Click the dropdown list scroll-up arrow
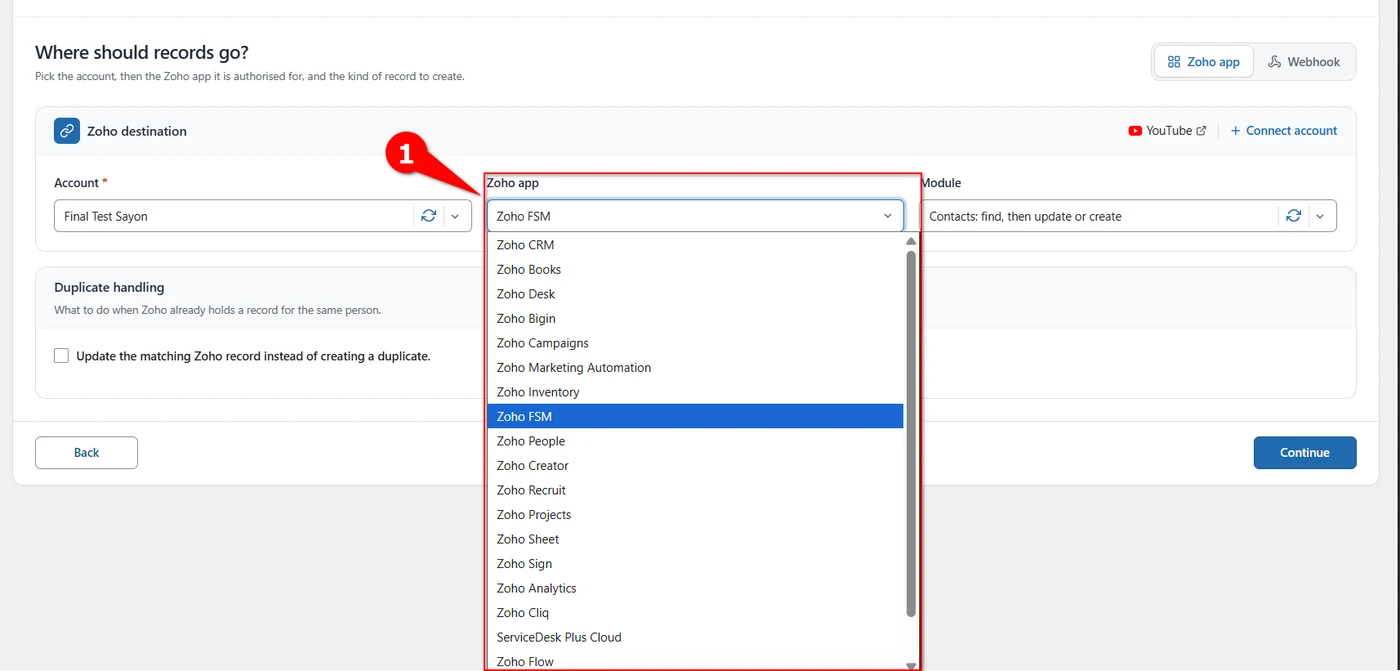The image size is (1400, 671). coord(911,241)
